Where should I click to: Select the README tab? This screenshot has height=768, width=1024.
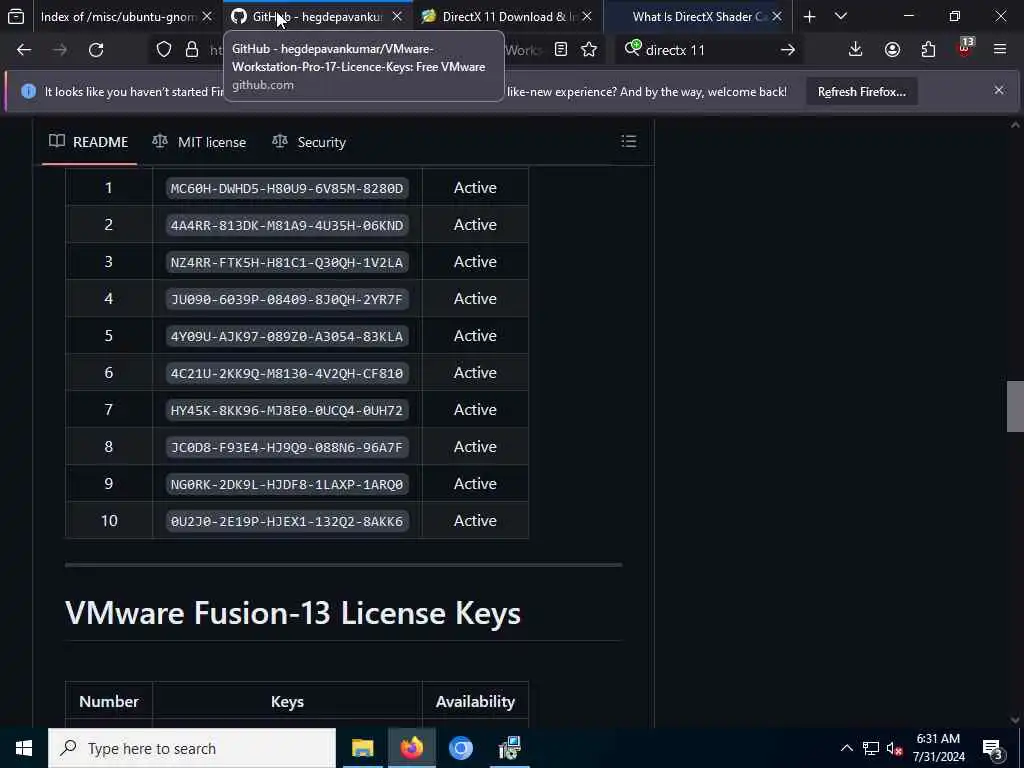(89, 142)
